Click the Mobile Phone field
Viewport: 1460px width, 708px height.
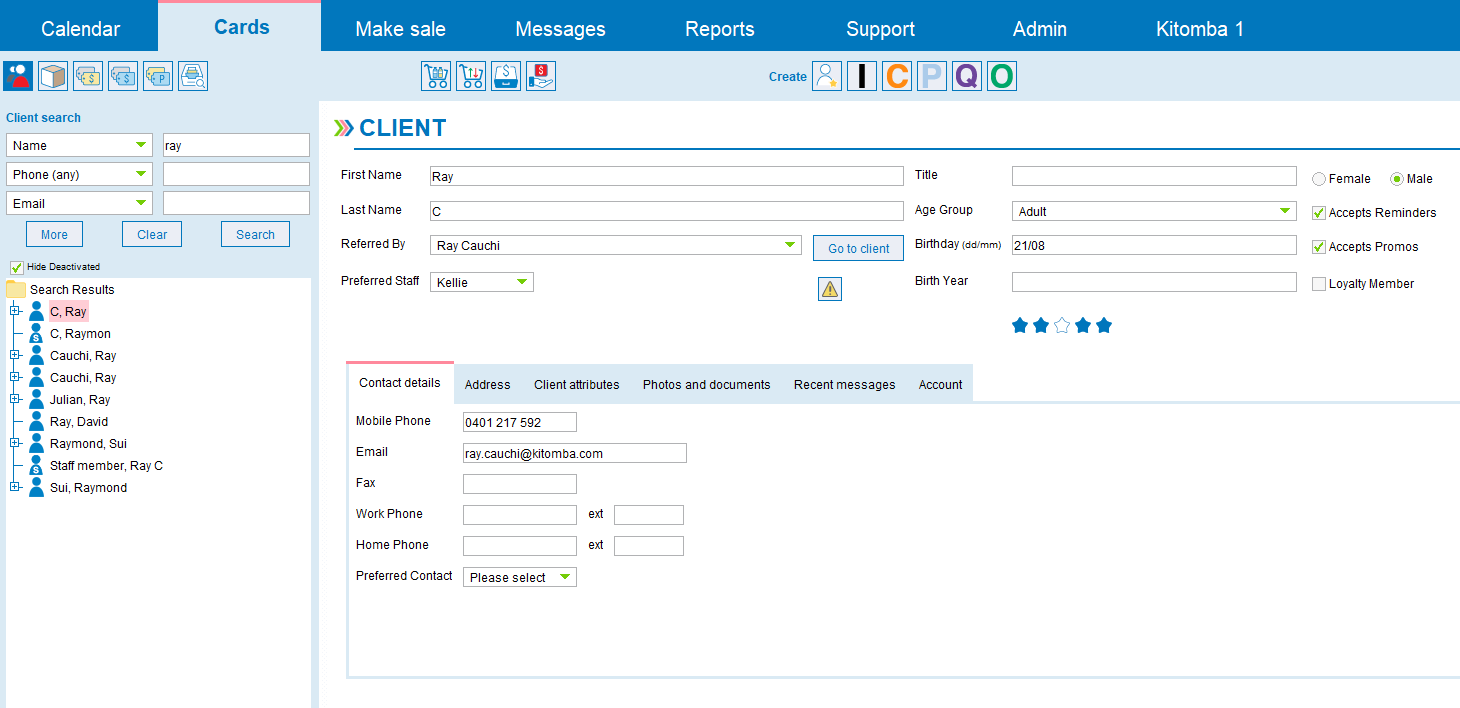coord(520,422)
